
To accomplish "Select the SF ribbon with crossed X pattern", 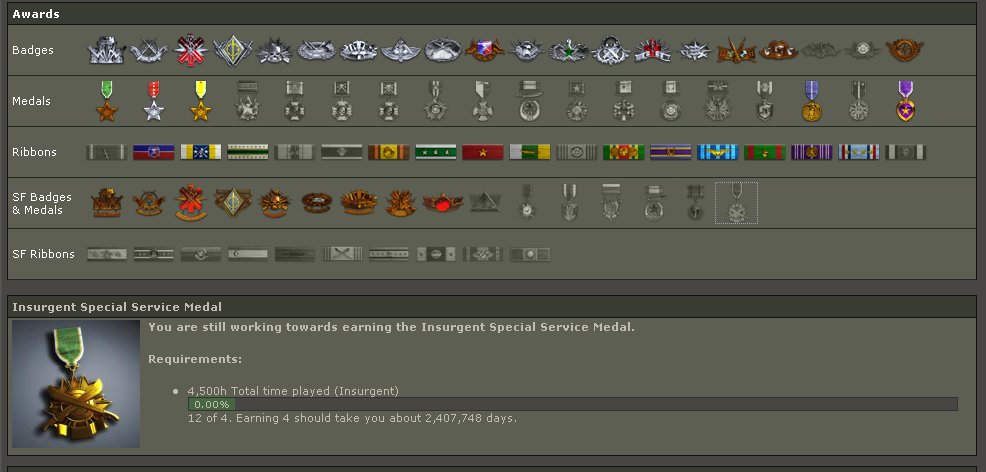I will coord(342,254).
